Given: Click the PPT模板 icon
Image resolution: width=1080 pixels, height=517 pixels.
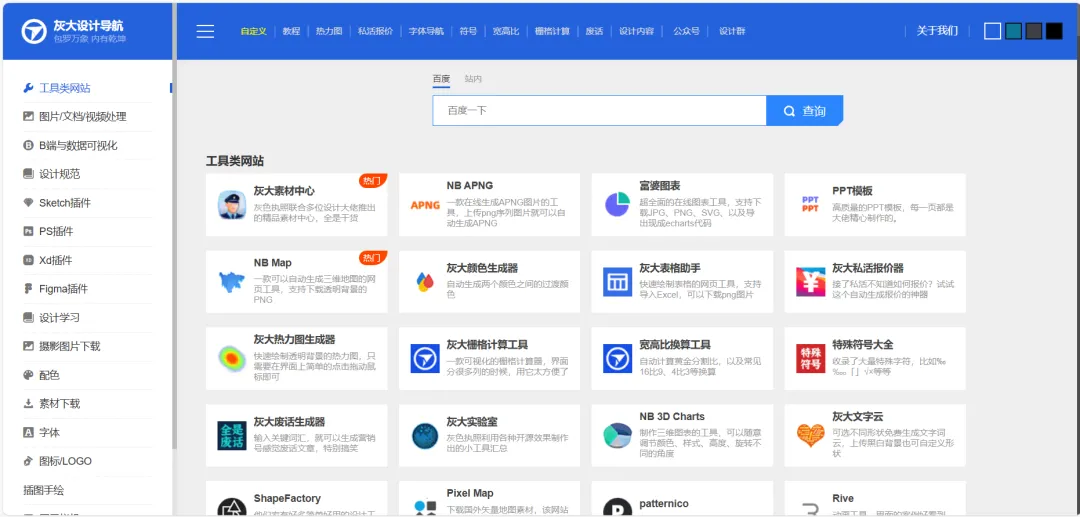Looking at the screenshot, I should [x=811, y=204].
